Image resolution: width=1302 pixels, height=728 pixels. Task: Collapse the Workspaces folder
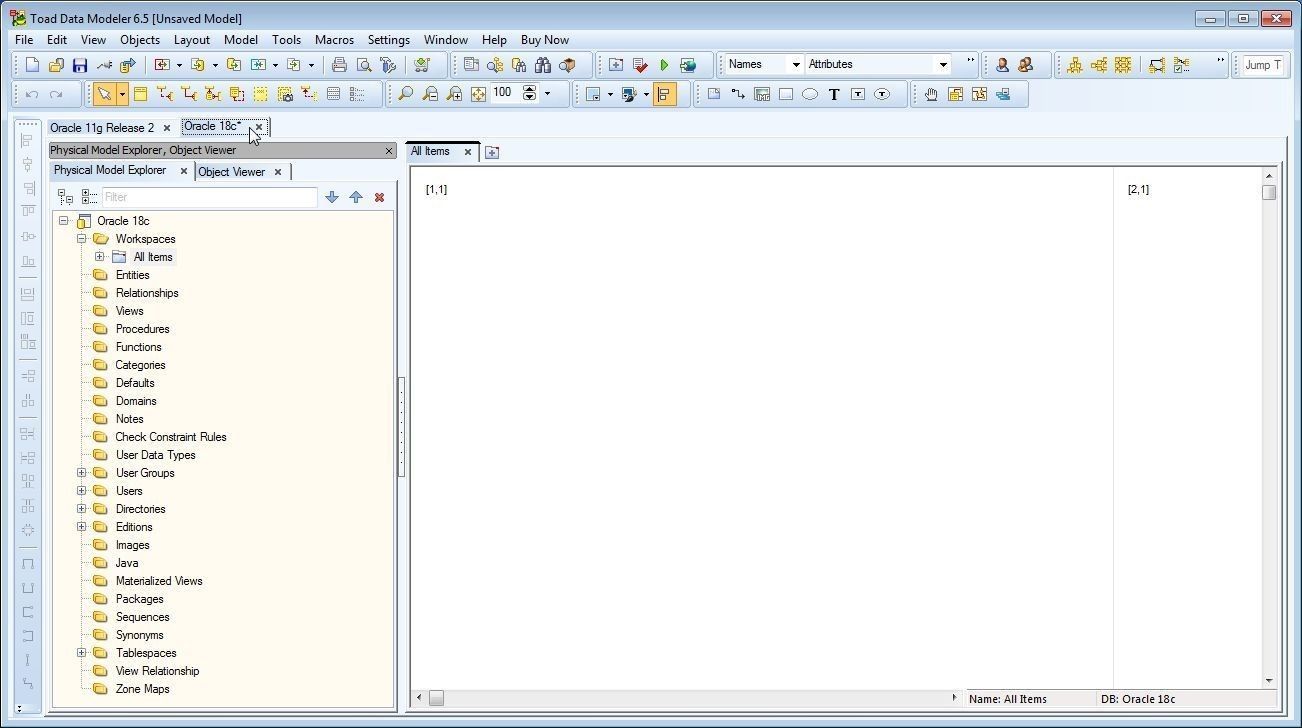pyautogui.click(x=82, y=239)
